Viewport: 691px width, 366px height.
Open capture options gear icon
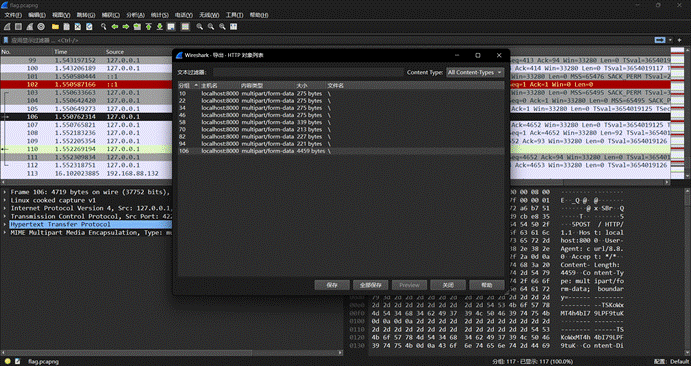pyautogui.click(x=41, y=27)
